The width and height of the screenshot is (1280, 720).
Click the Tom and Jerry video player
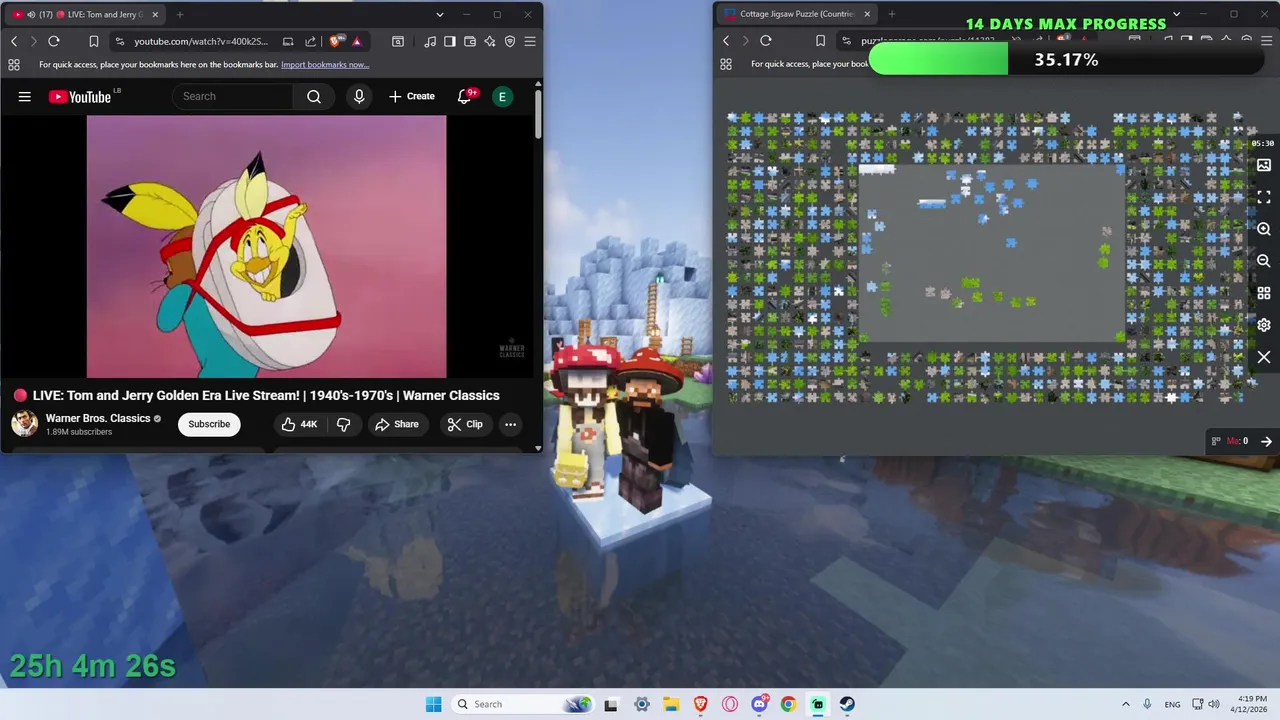tap(266, 246)
